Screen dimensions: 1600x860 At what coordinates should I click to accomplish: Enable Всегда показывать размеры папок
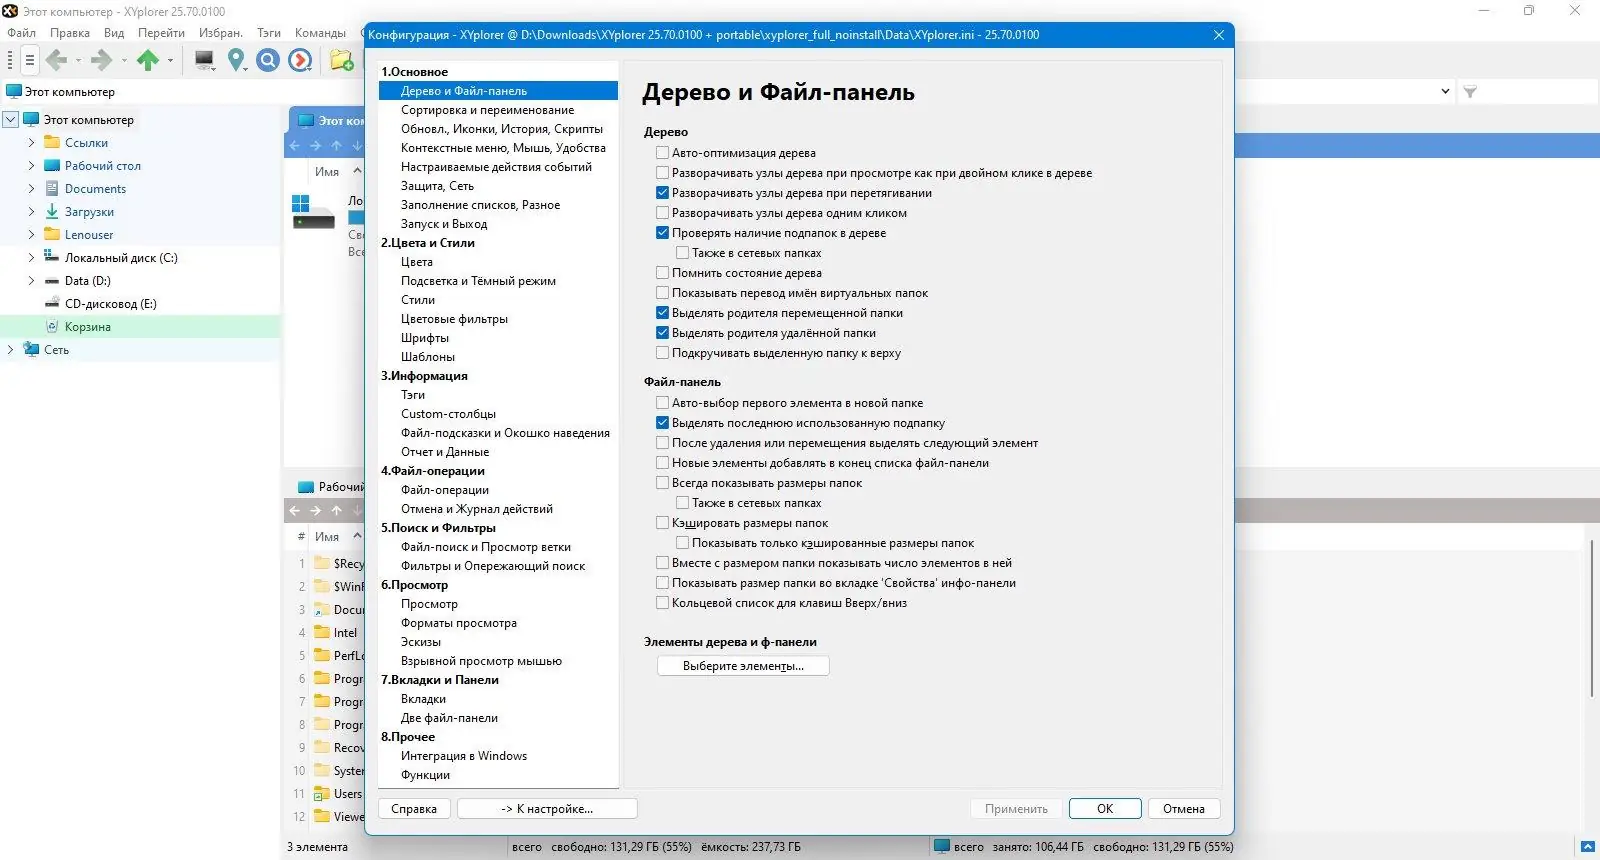pyautogui.click(x=662, y=483)
